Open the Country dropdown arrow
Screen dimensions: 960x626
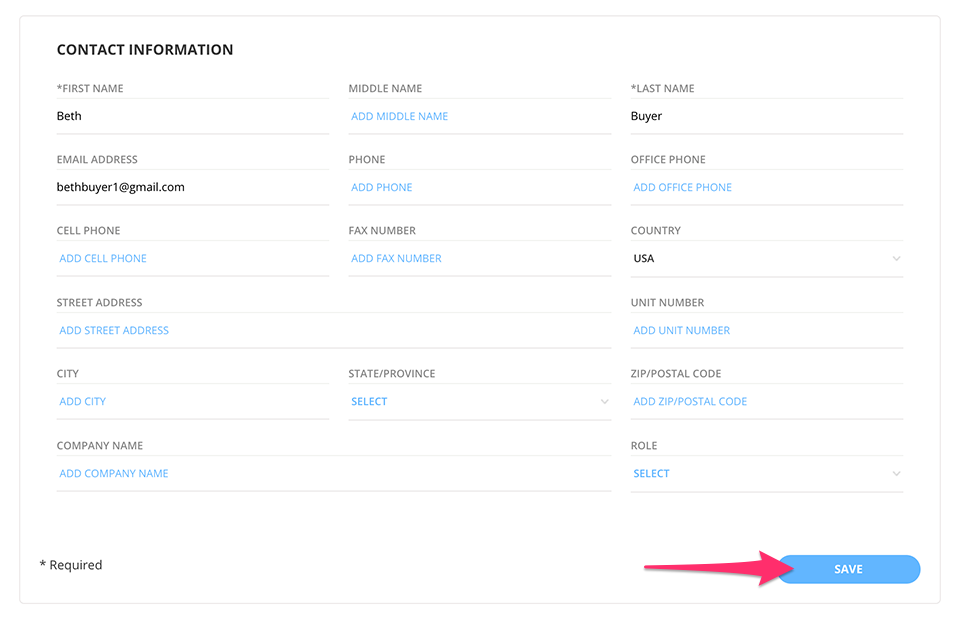point(897,258)
